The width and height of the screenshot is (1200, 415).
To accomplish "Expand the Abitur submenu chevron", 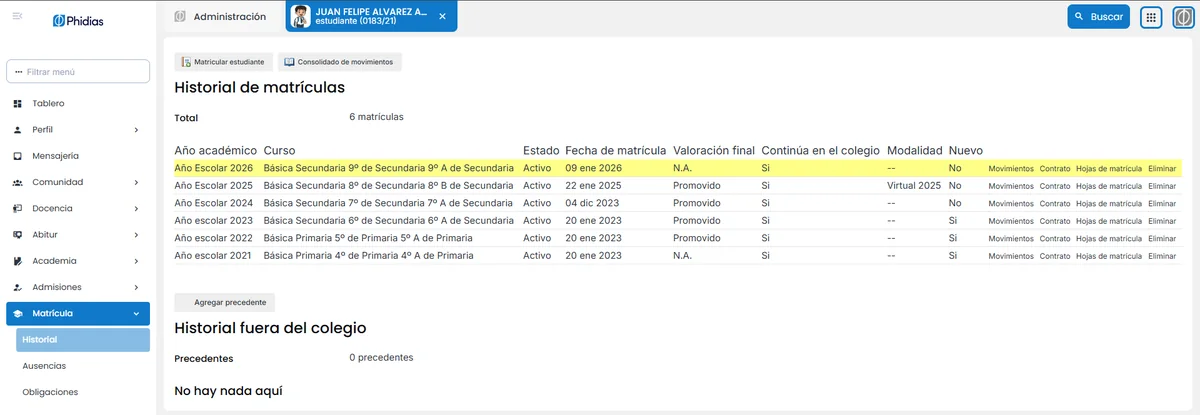I will click(136, 235).
